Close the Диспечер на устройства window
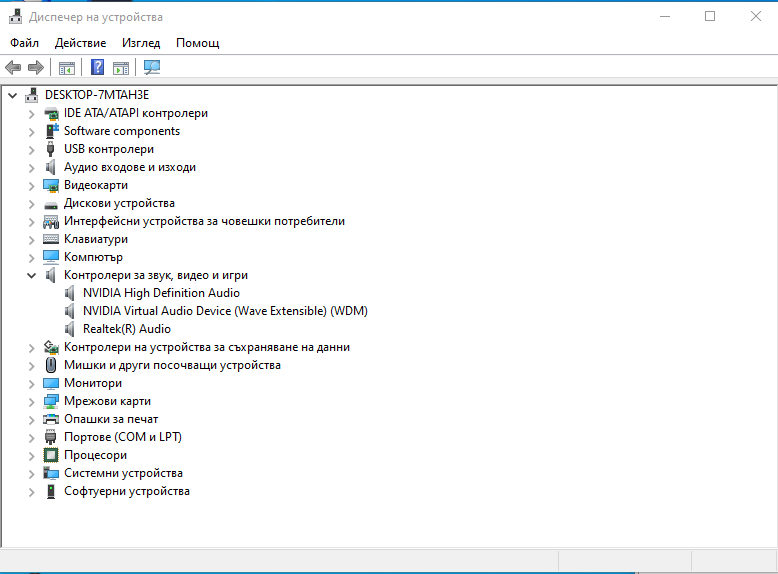The width and height of the screenshot is (778, 574). pos(756,16)
